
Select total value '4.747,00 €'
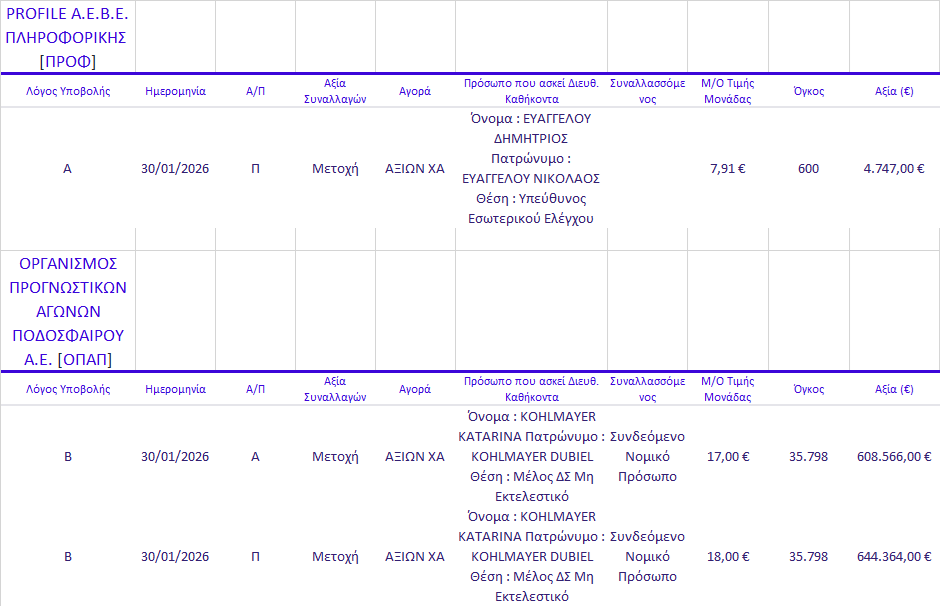(x=894, y=168)
